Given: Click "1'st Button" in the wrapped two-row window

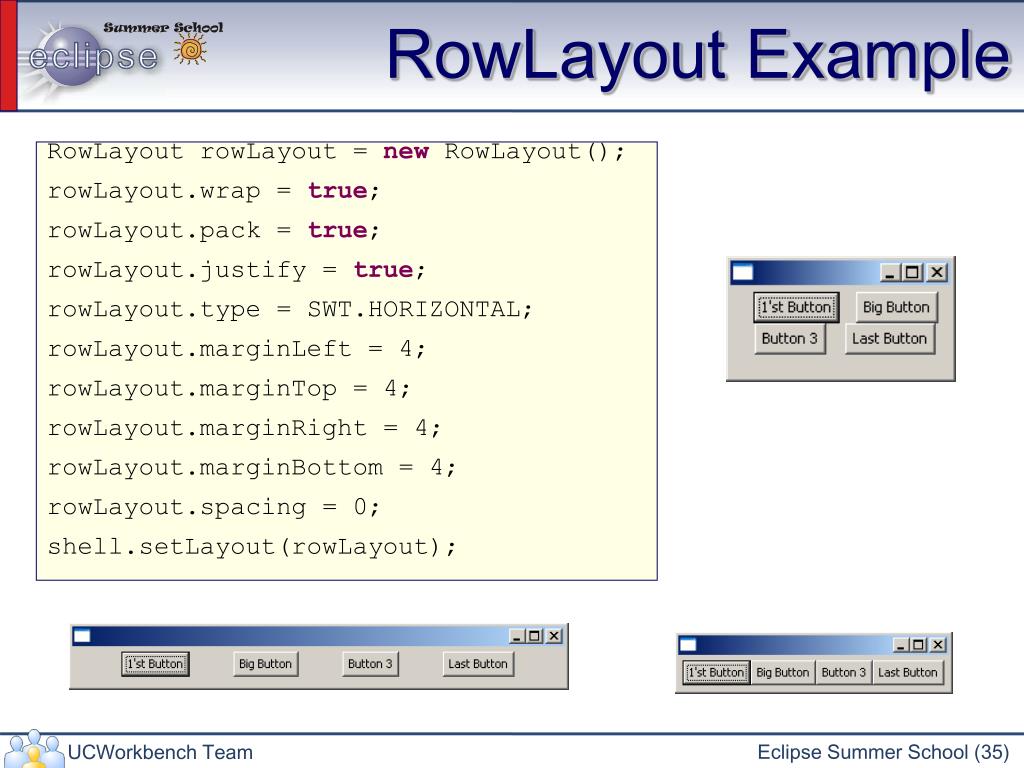Looking at the screenshot, I should pyautogui.click(x=796, y=307).
